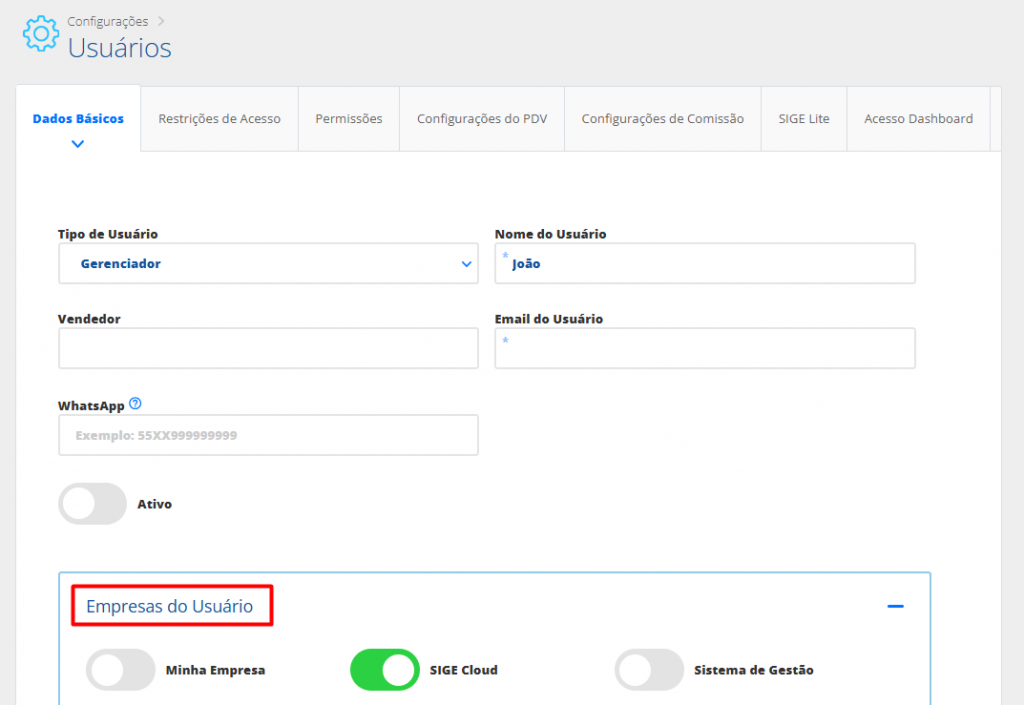1024x705 pixels.
Task: Go to Configurações do PDV tab
Action: click(x=481, y=119)
